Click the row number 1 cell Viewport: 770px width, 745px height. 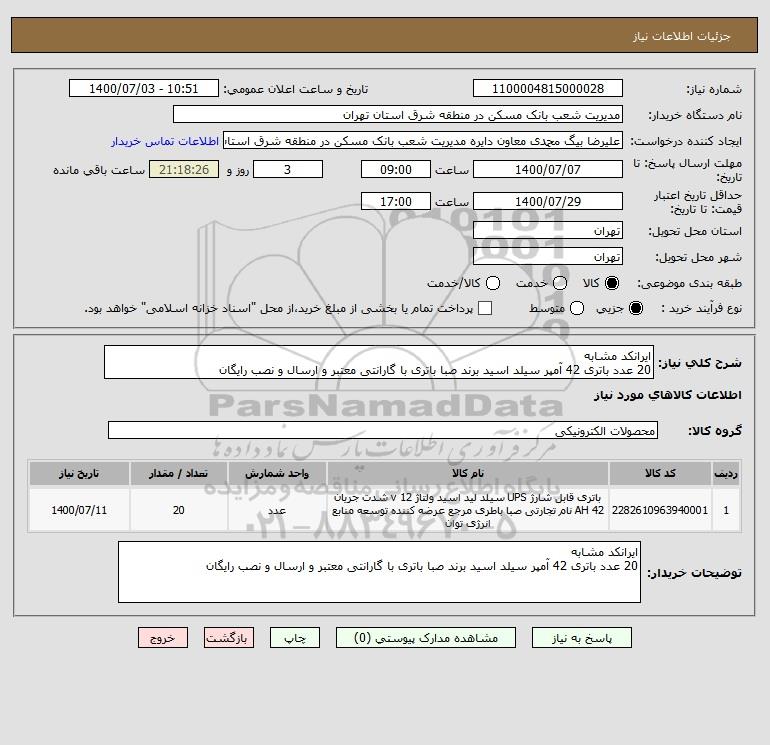coord(726,510)
